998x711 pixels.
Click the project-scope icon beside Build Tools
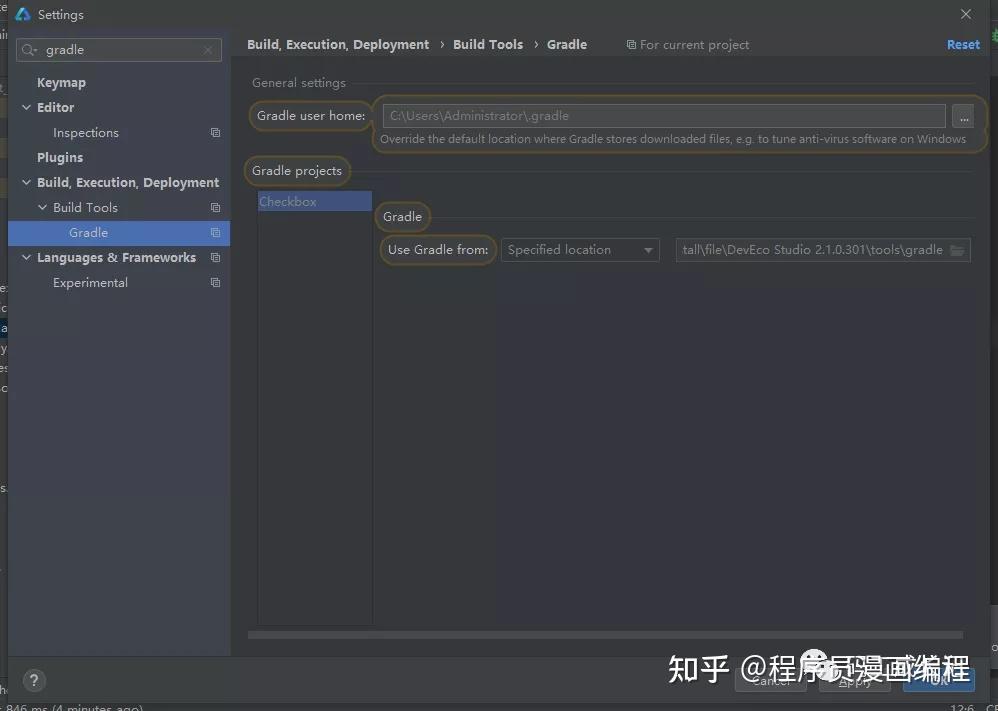[215, 208]
